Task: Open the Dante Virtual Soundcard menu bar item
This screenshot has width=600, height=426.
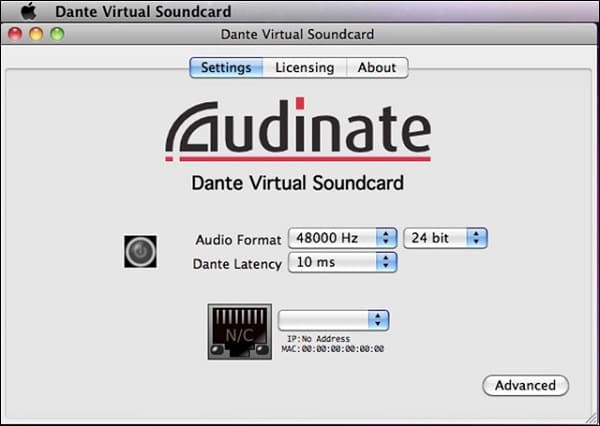Action: [x=143, y=11]
